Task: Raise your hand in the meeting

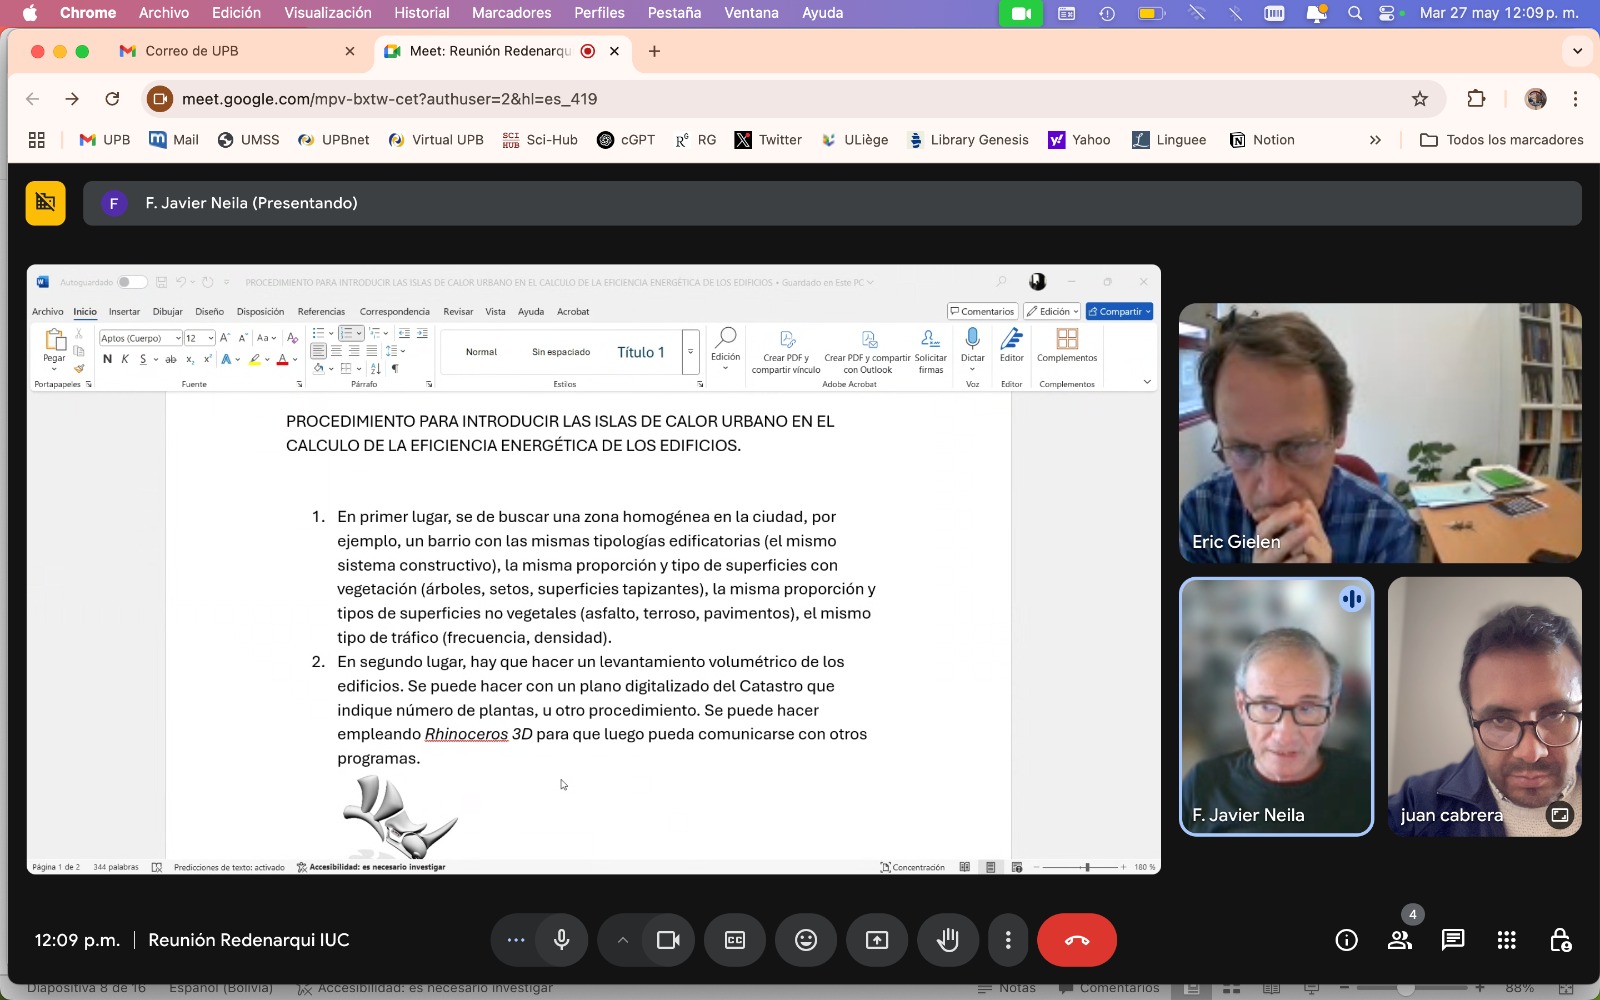Action: [x=947, y=940]
